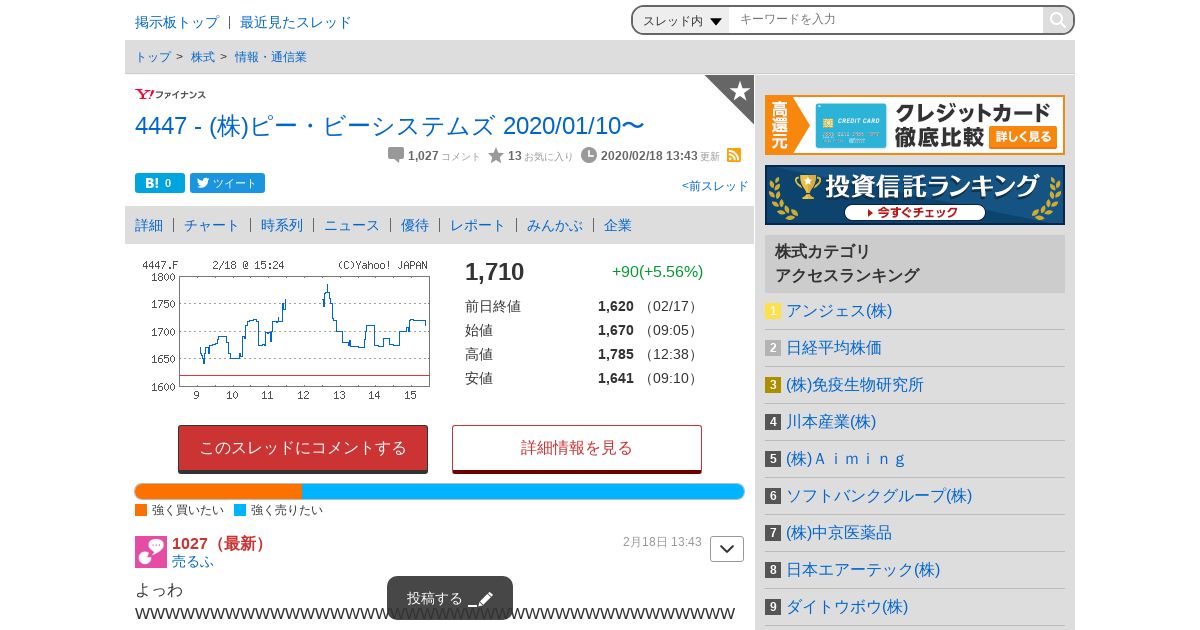Click the blue 強く売りたい legend swatch
Screen dimensions: 1200x630
coord(240,510)
